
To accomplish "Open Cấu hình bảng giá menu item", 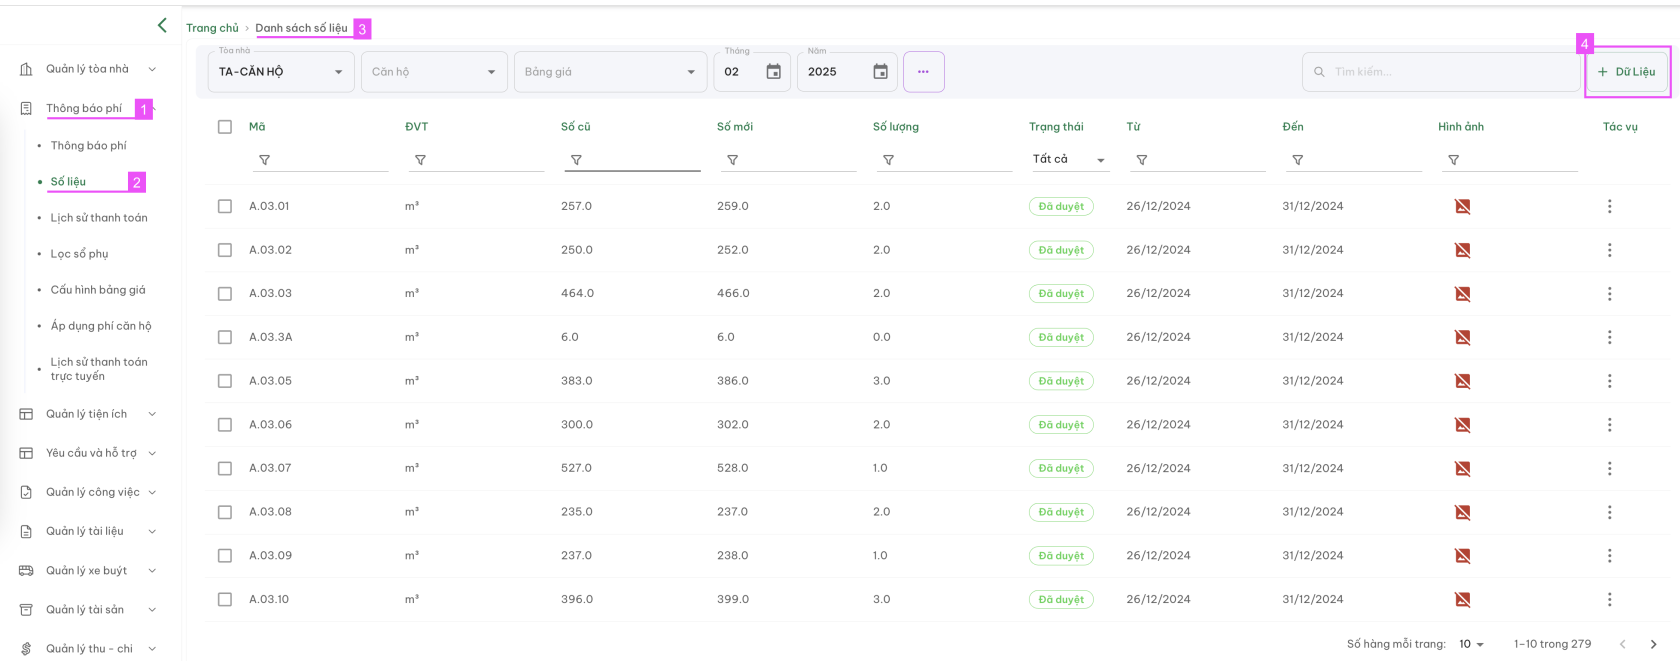I will 98,290.
